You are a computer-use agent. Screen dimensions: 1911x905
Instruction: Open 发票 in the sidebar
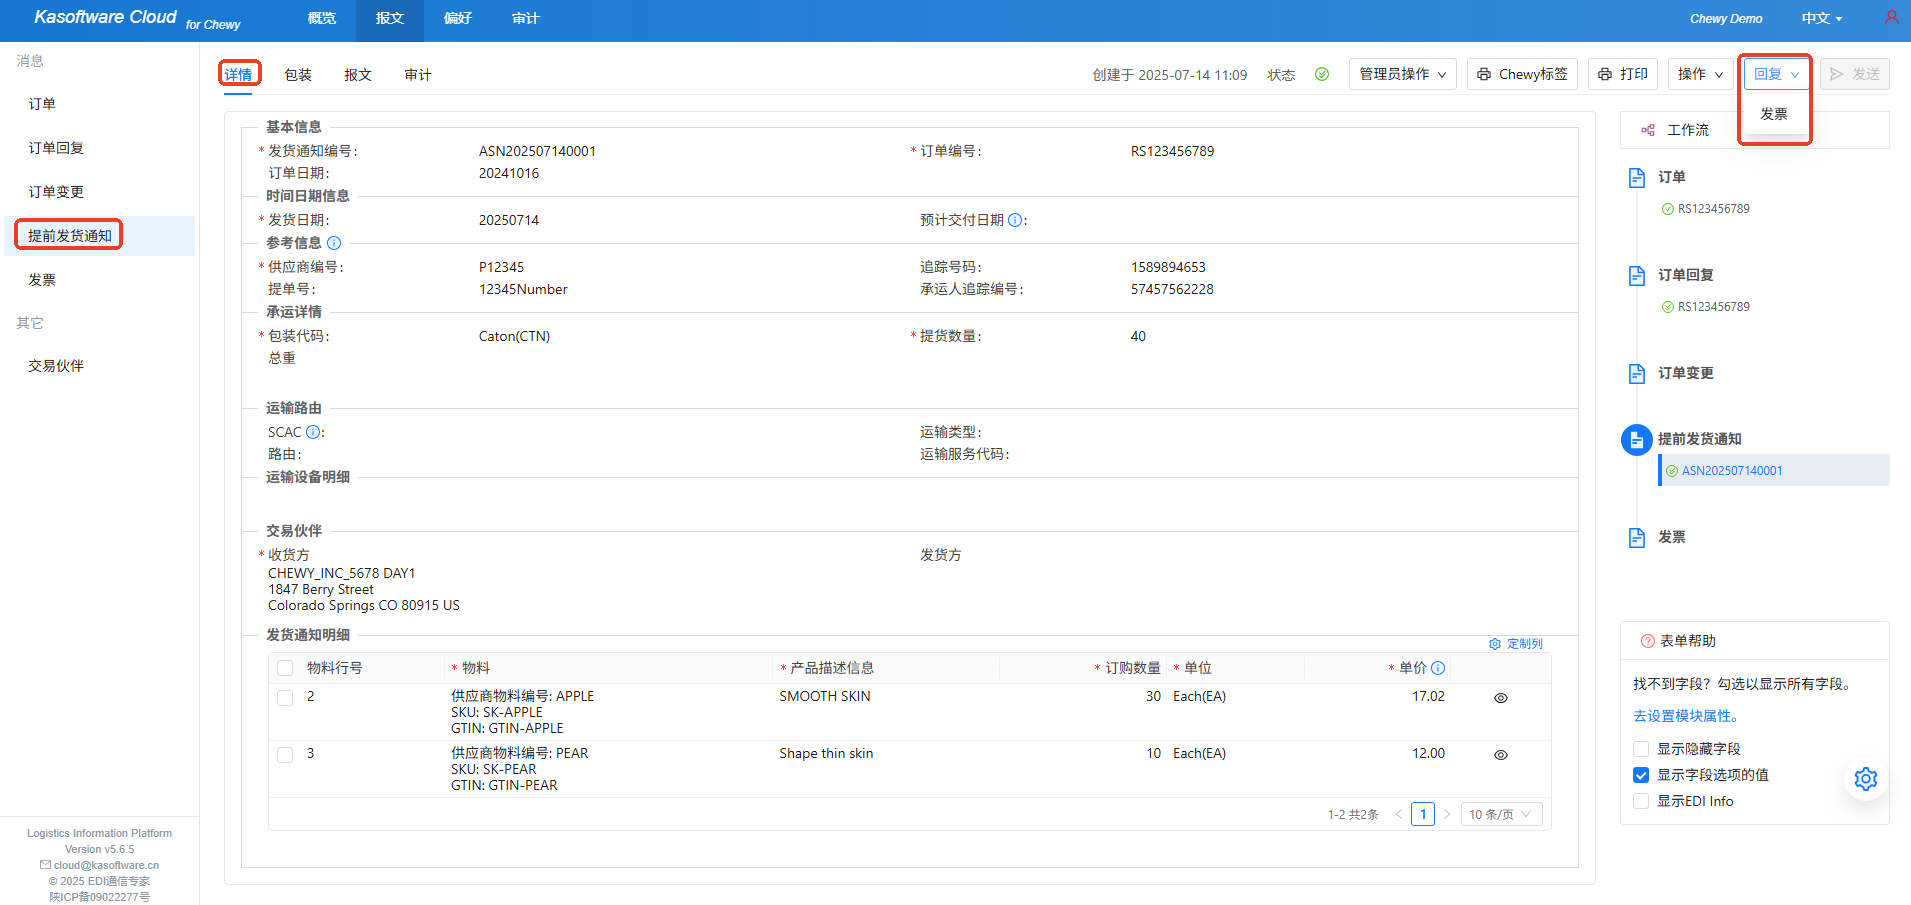click(99, 280)
